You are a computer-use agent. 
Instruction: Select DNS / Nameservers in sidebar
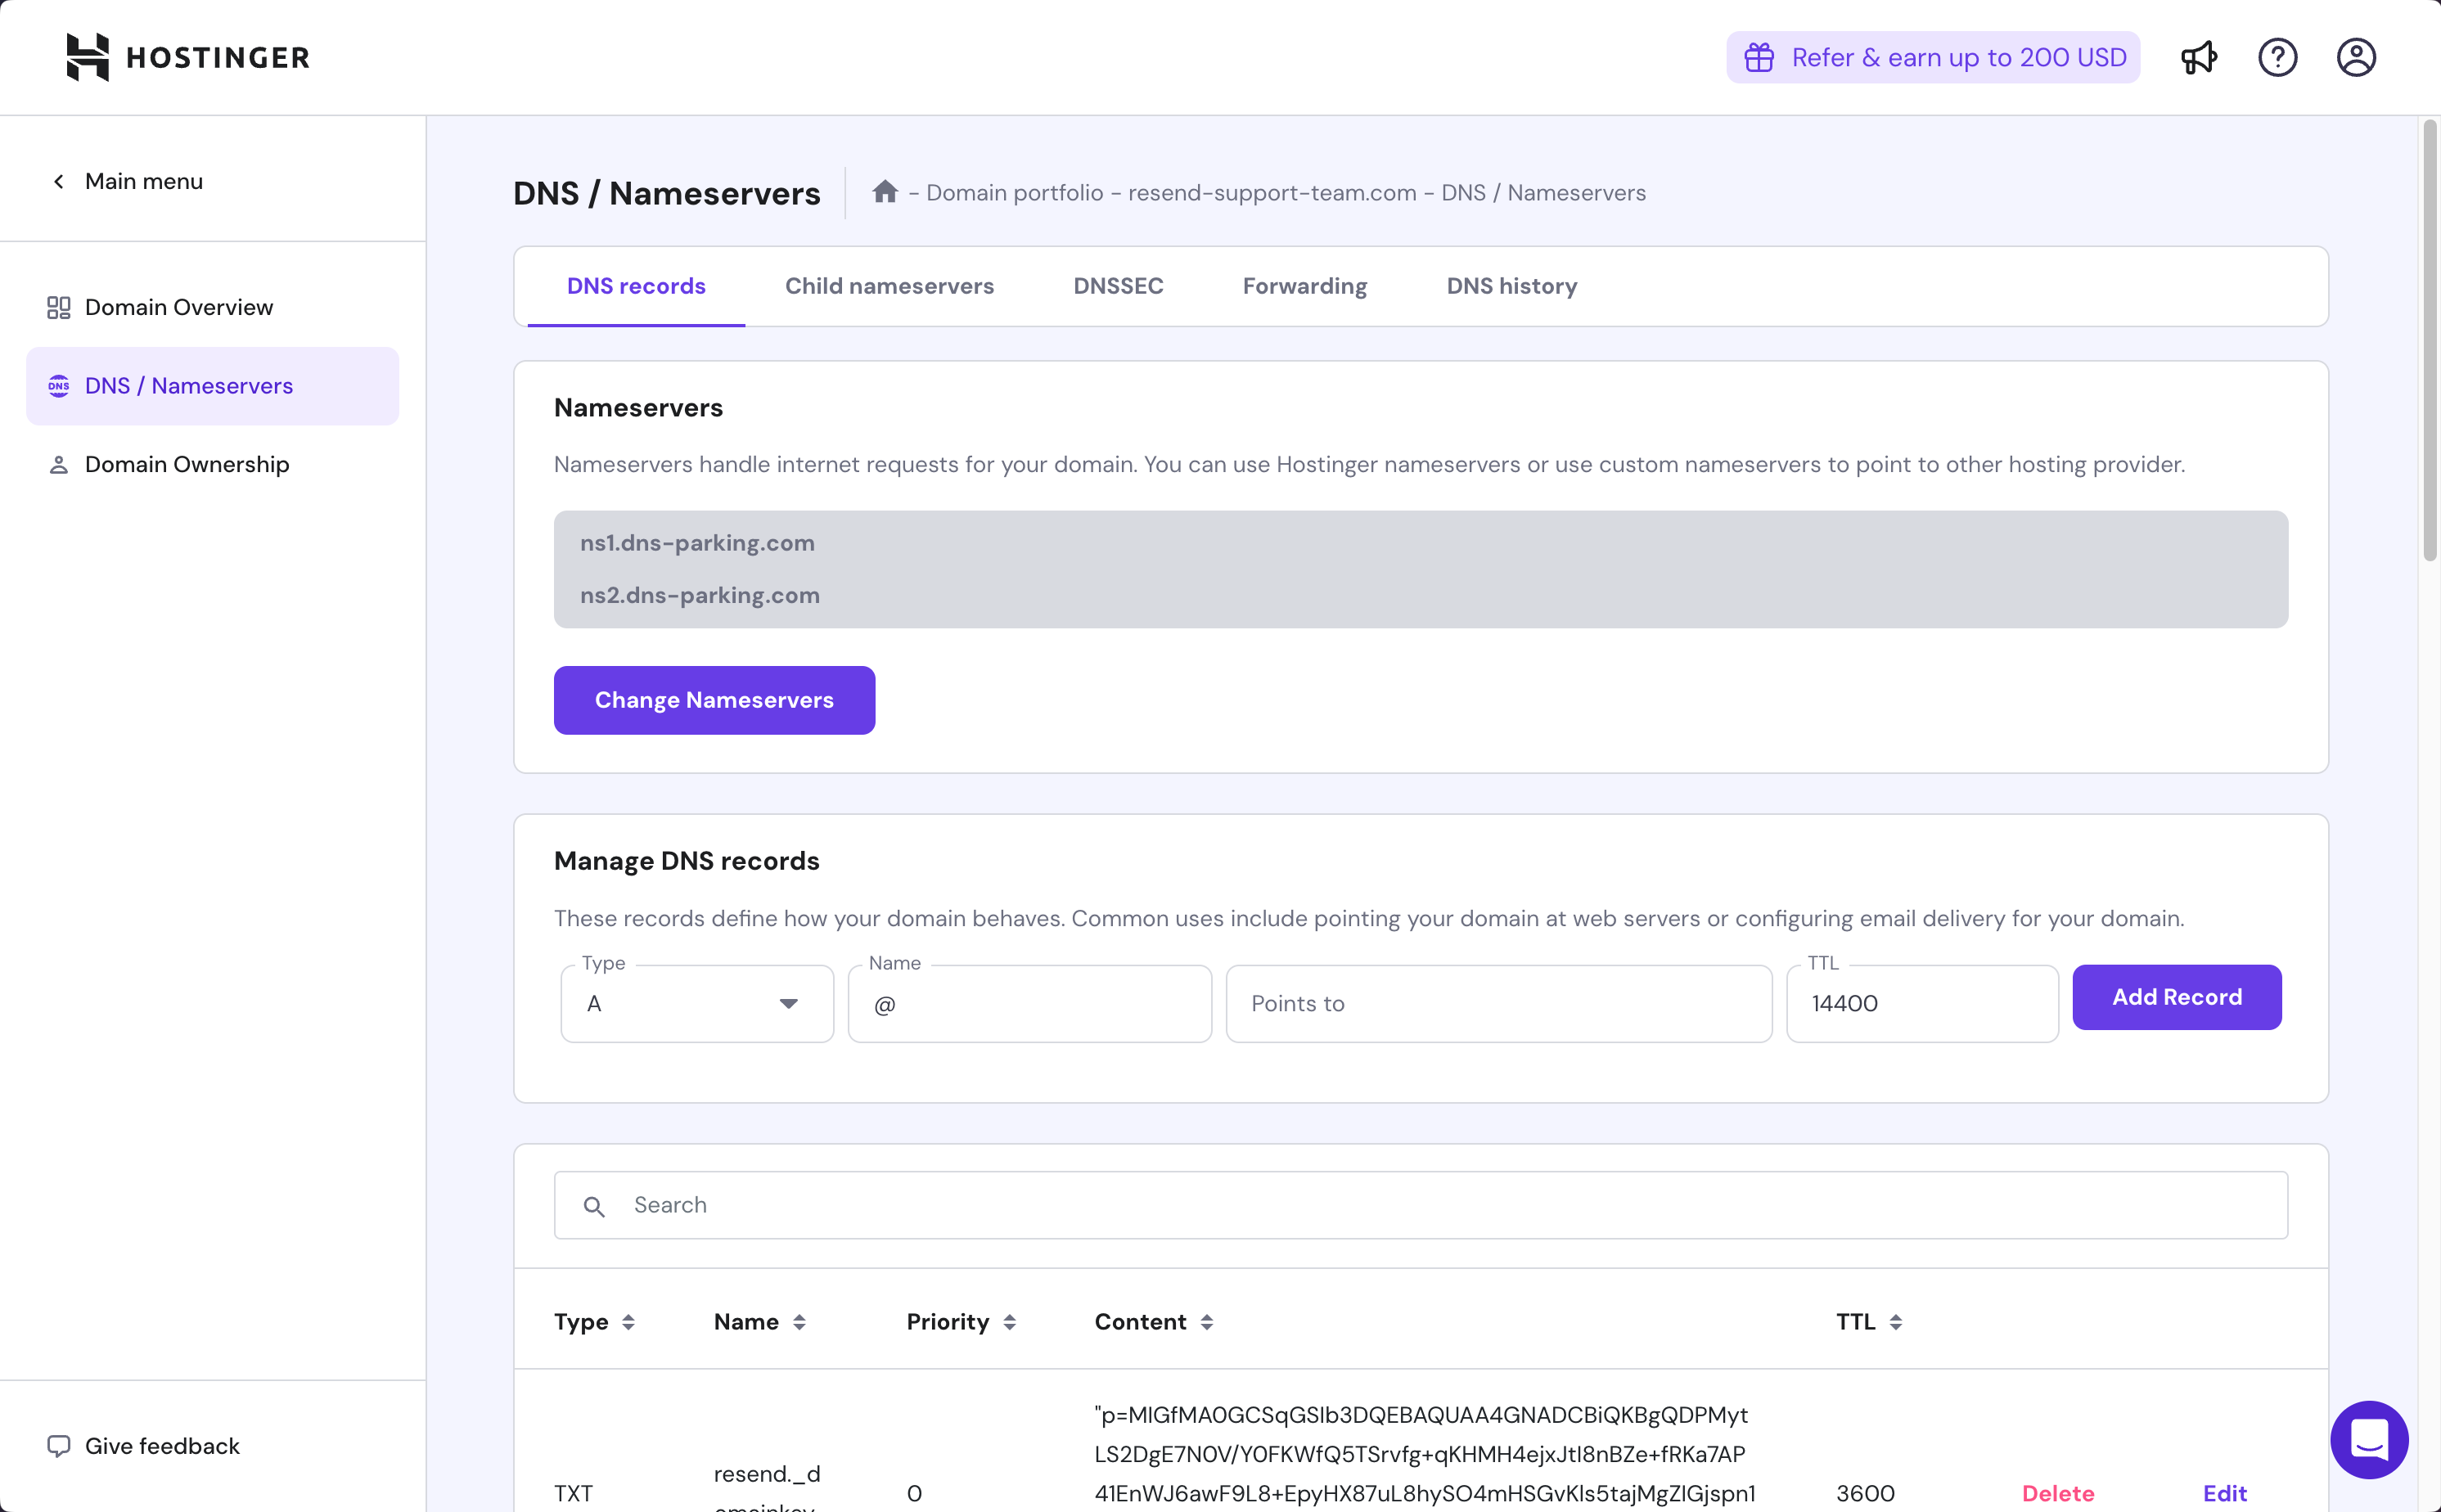point(213,386)
